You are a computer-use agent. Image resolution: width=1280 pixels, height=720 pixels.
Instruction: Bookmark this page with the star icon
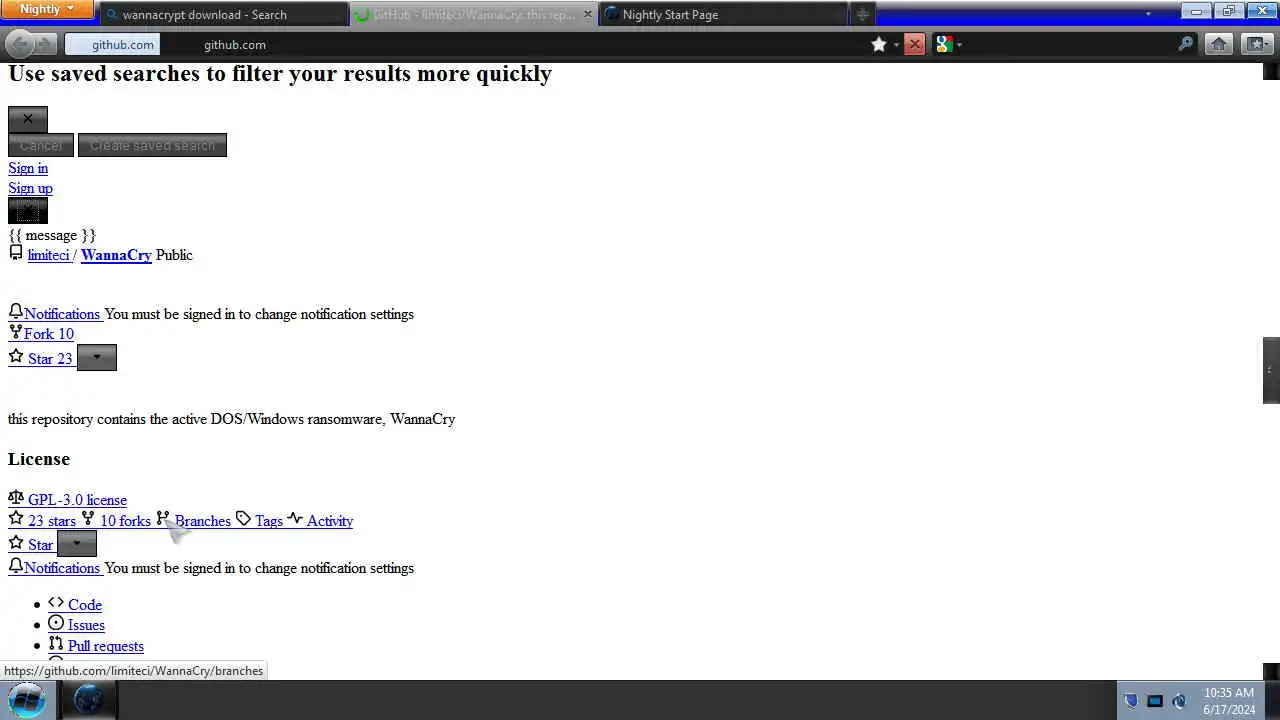coord(879,45)
